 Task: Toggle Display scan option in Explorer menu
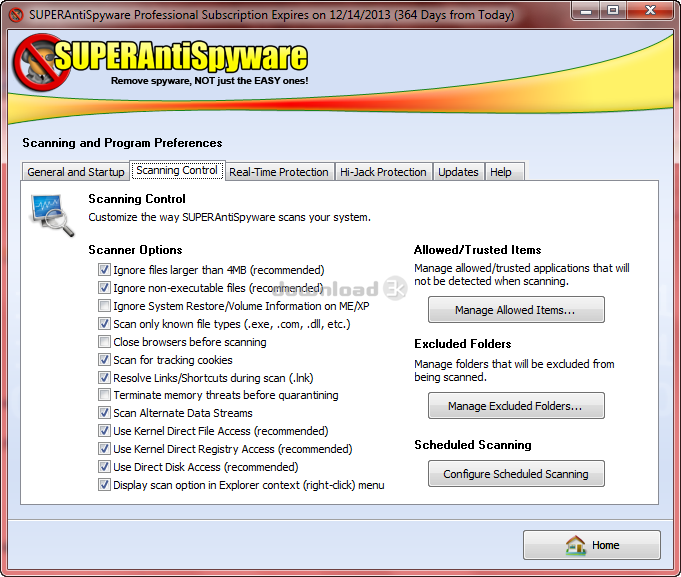point(104,485)
